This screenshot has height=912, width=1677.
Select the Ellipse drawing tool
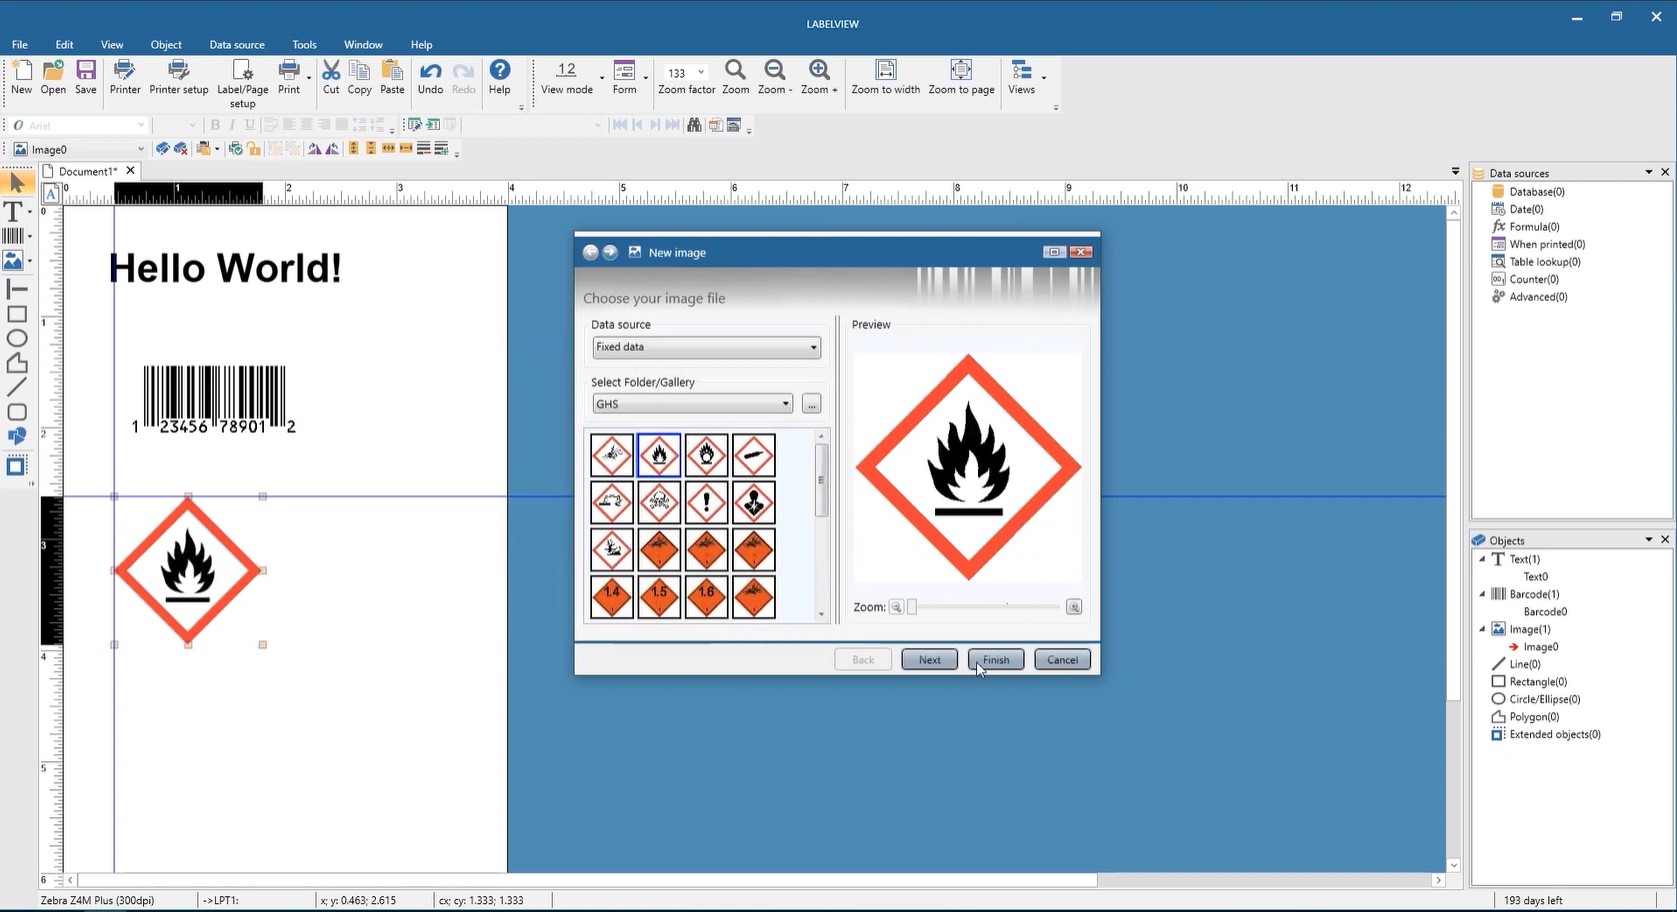17,338
